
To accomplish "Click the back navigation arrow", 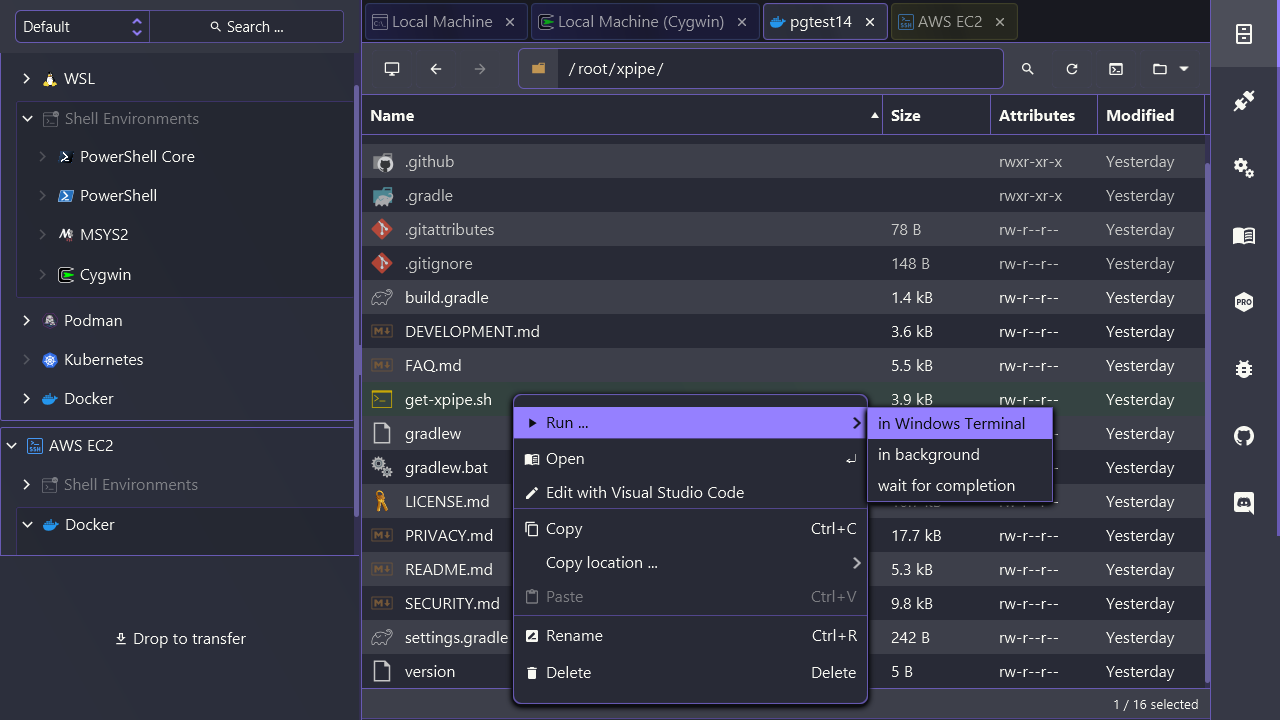I will pos(436,69).
